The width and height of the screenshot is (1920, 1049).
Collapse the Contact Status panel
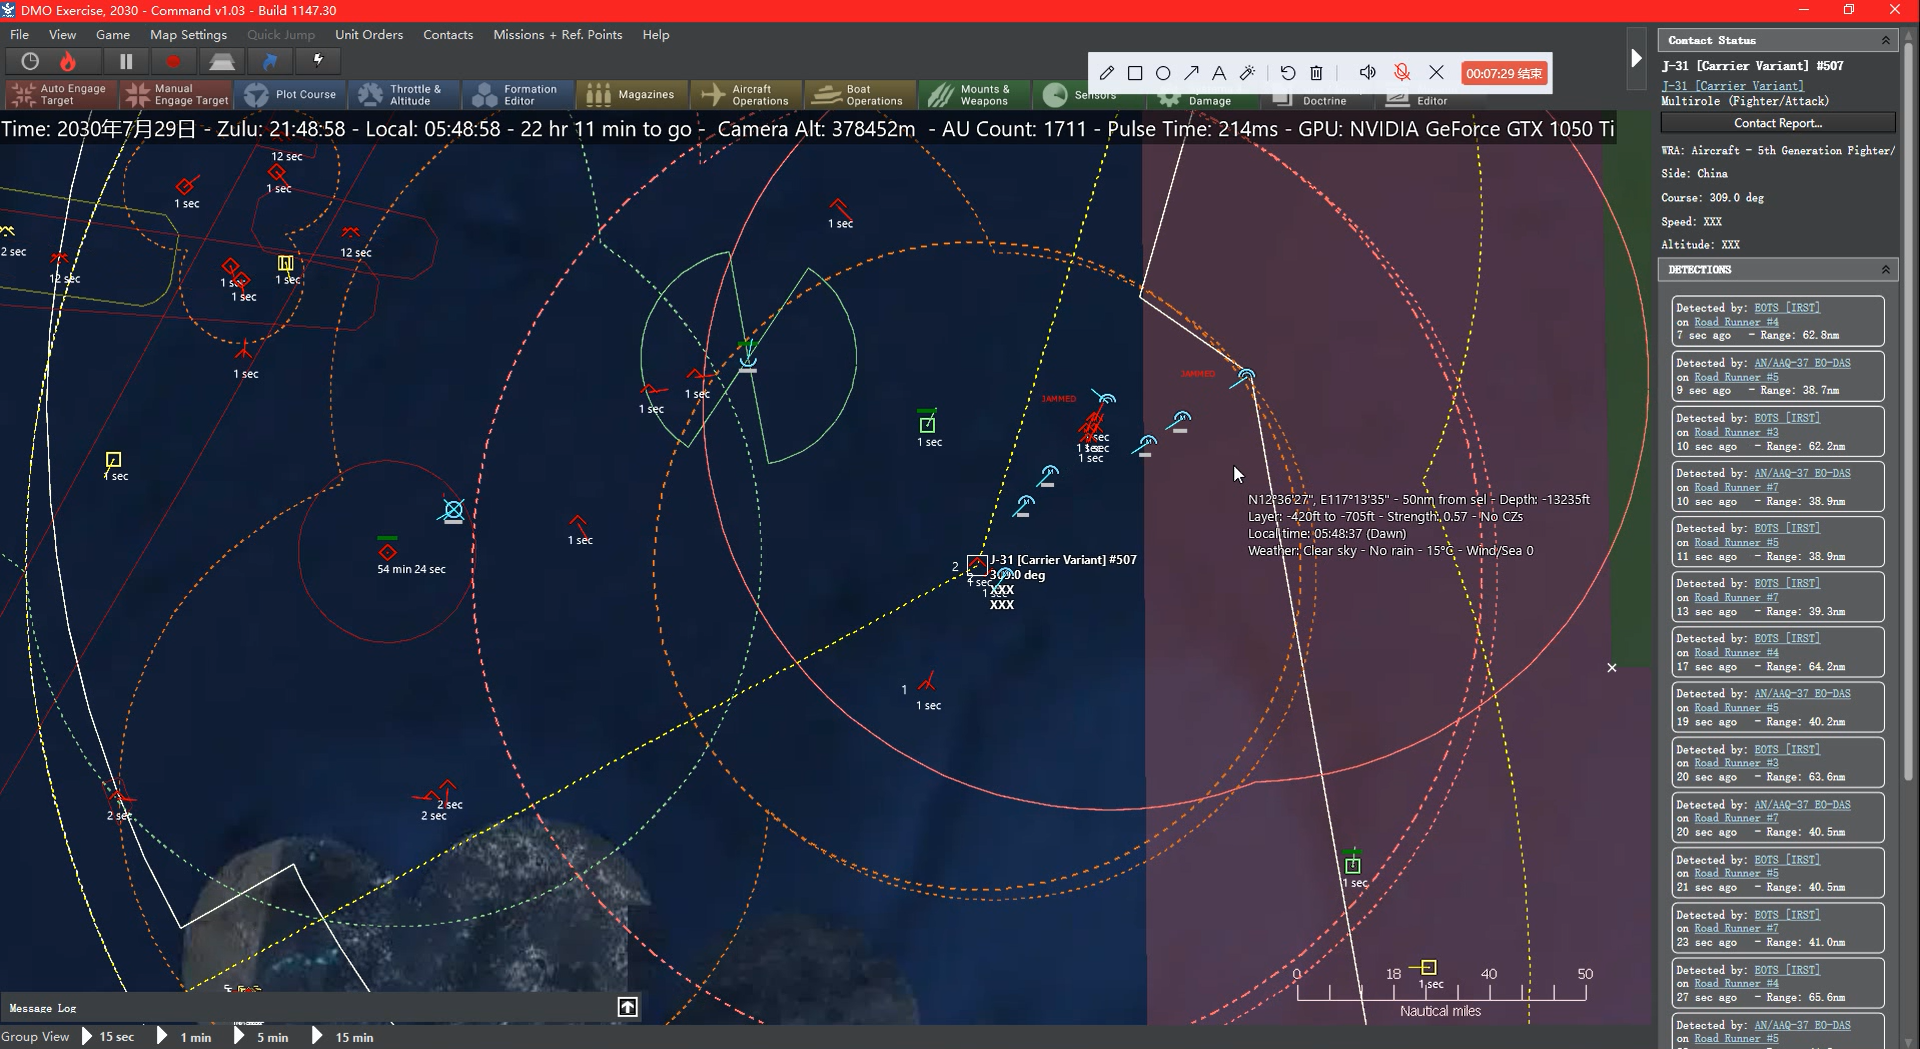tap(1885, 39)
